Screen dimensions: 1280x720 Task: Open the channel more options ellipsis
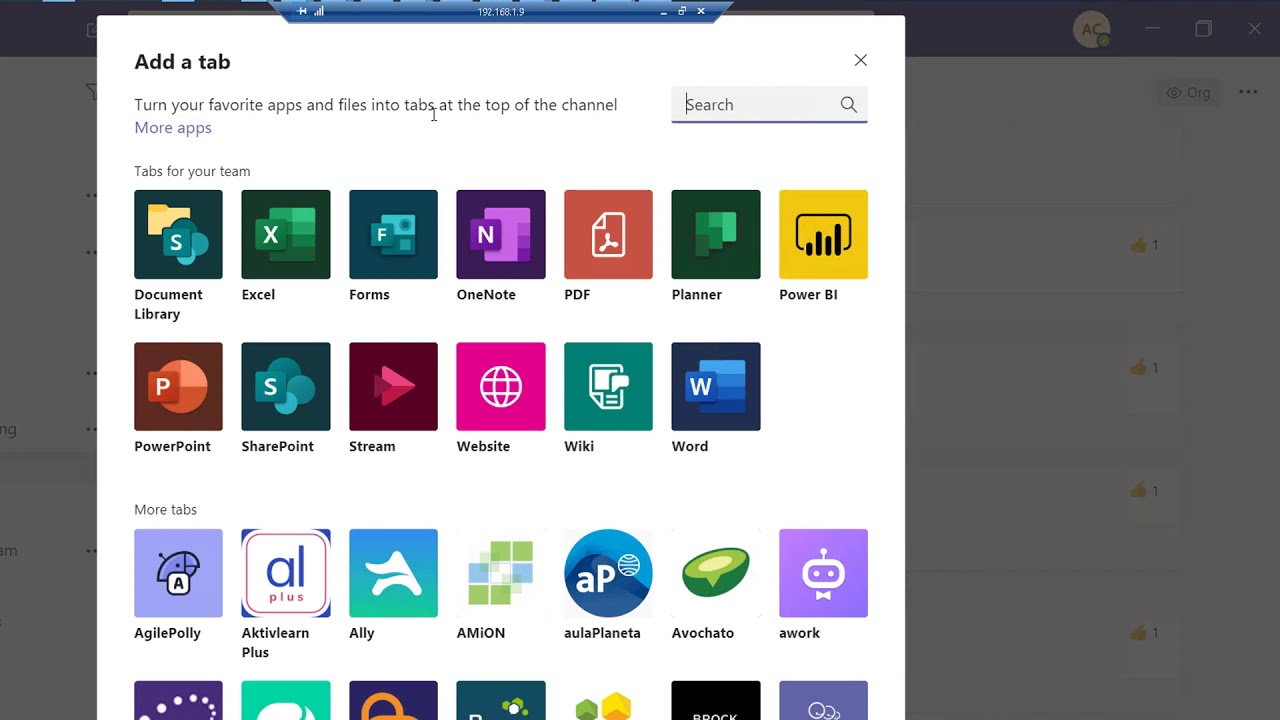tap(1248, 92)
